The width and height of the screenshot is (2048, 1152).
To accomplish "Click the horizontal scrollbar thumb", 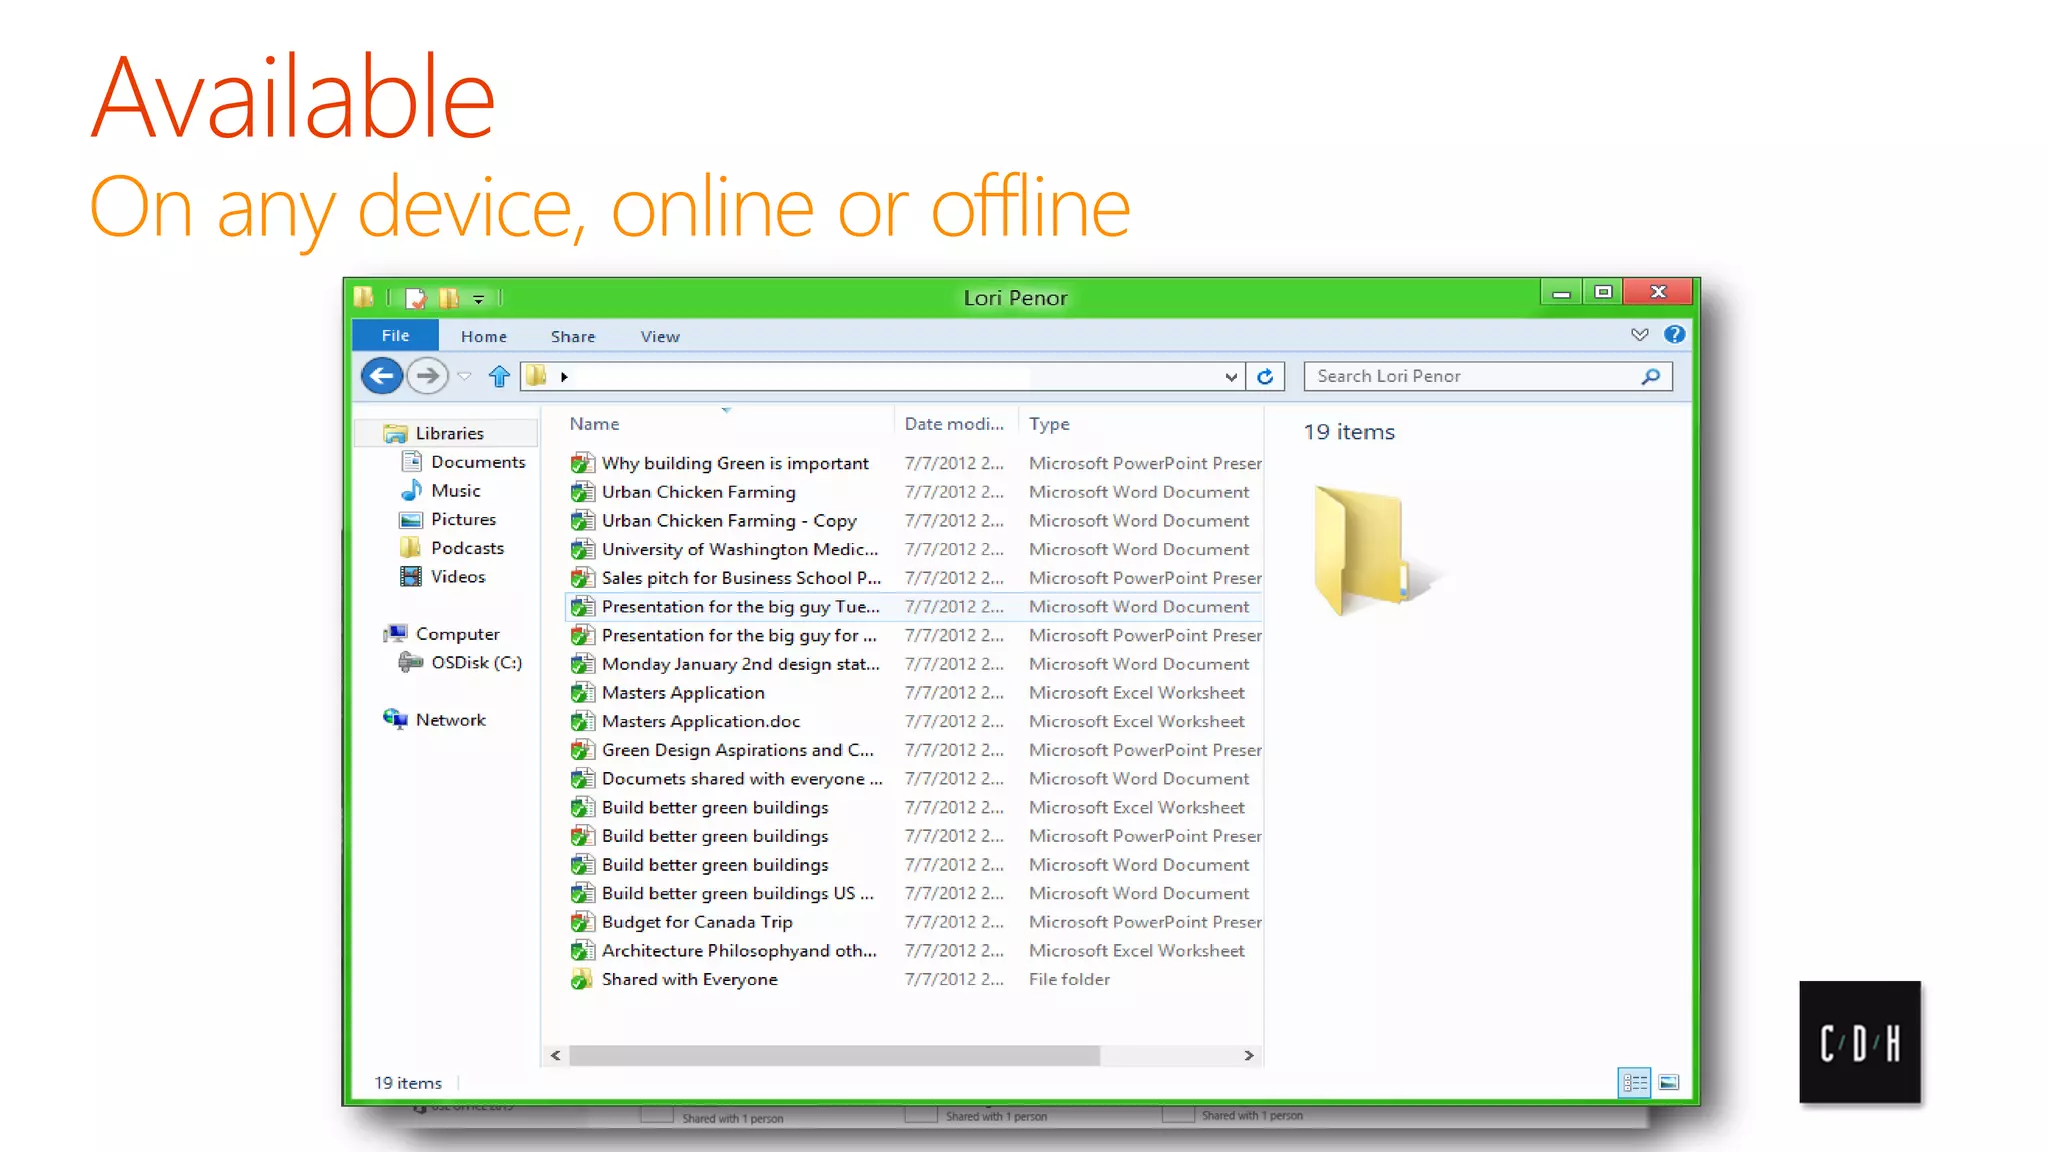I will coord(834,1056).
